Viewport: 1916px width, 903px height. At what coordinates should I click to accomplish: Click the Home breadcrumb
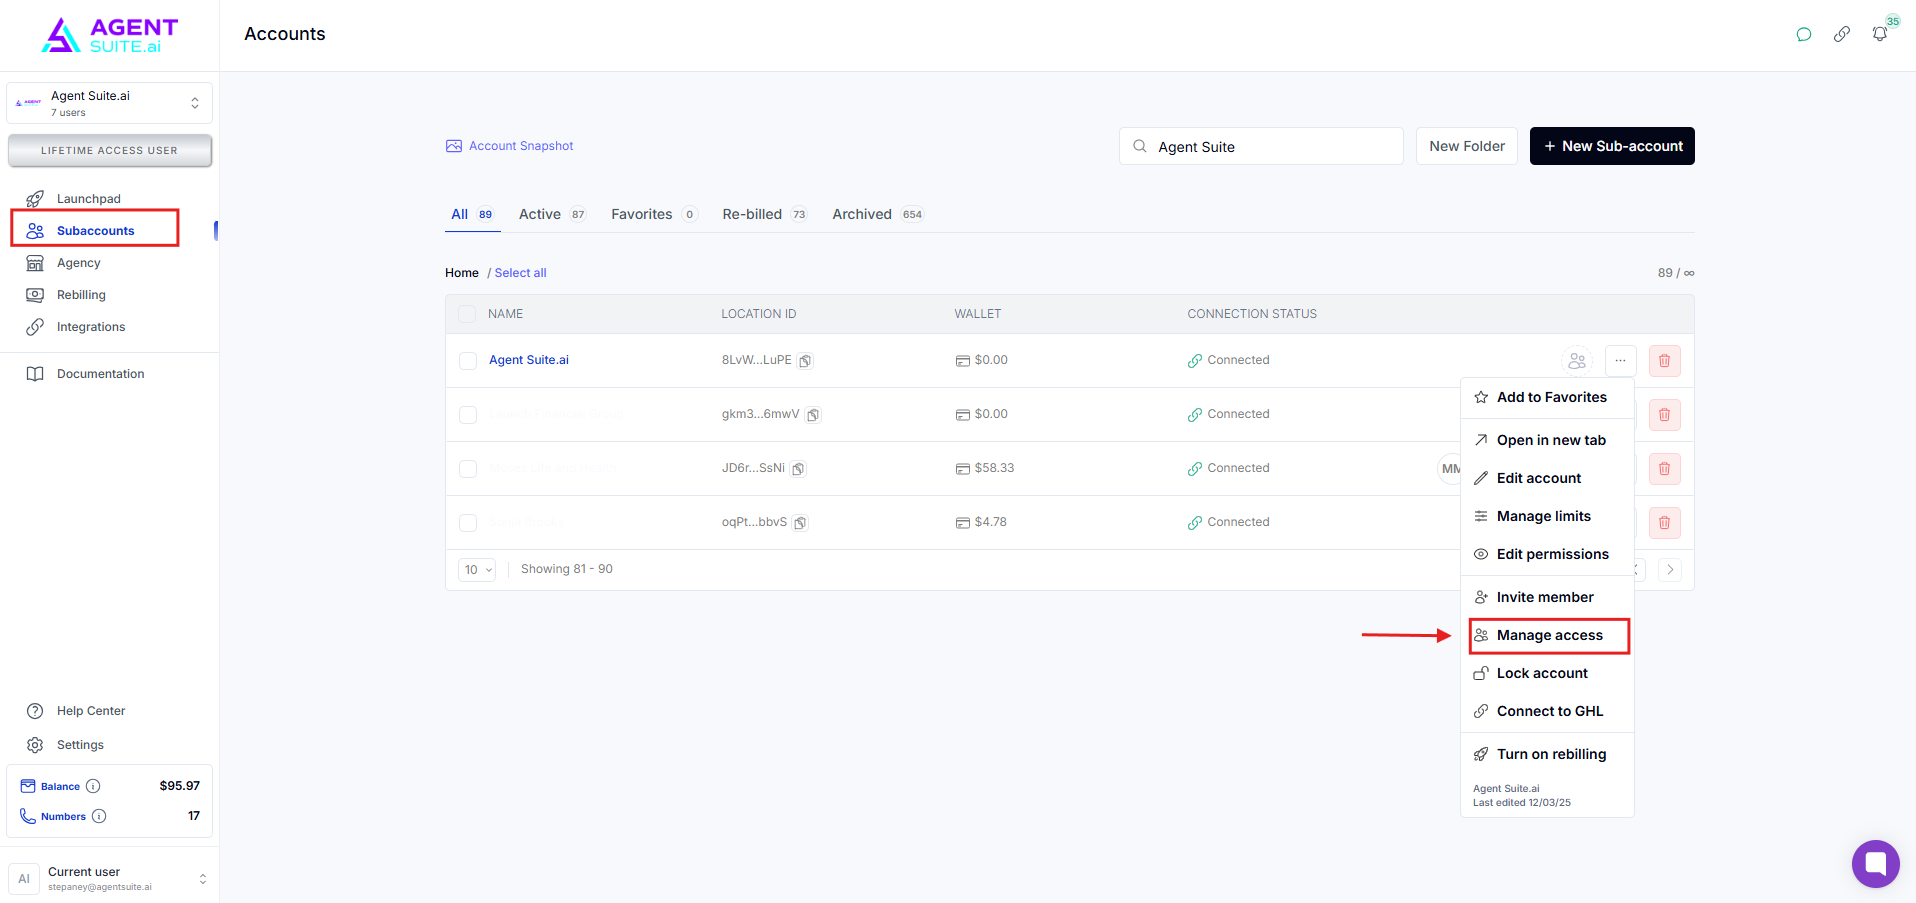tap(462, 273)
